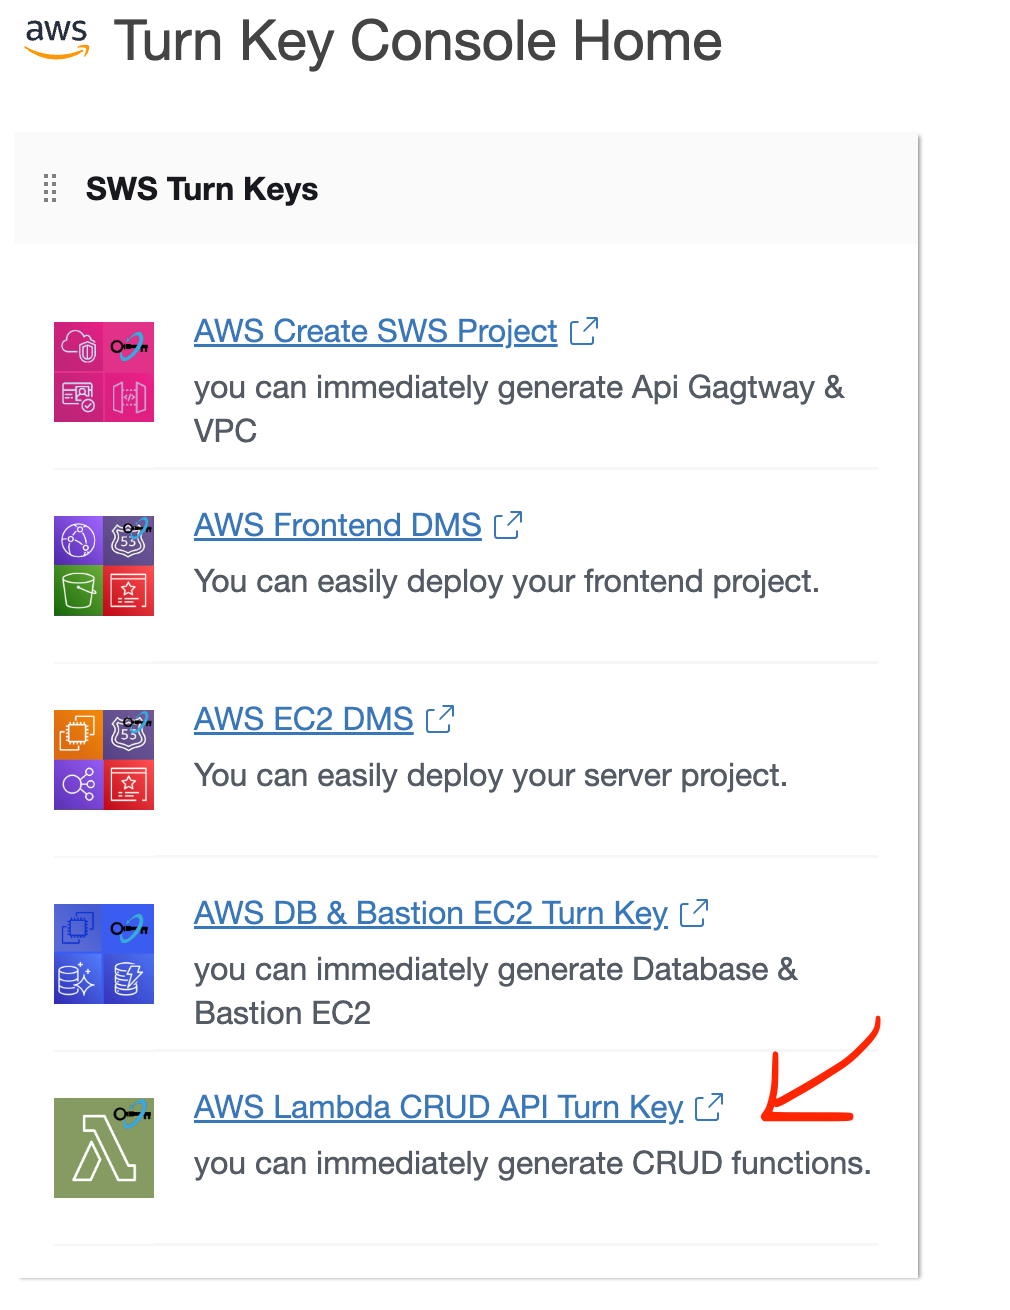This screenshot has width=1010, height=1310.
Task: Click the AWS logo in the header
Action: click(x=57, y=40)
